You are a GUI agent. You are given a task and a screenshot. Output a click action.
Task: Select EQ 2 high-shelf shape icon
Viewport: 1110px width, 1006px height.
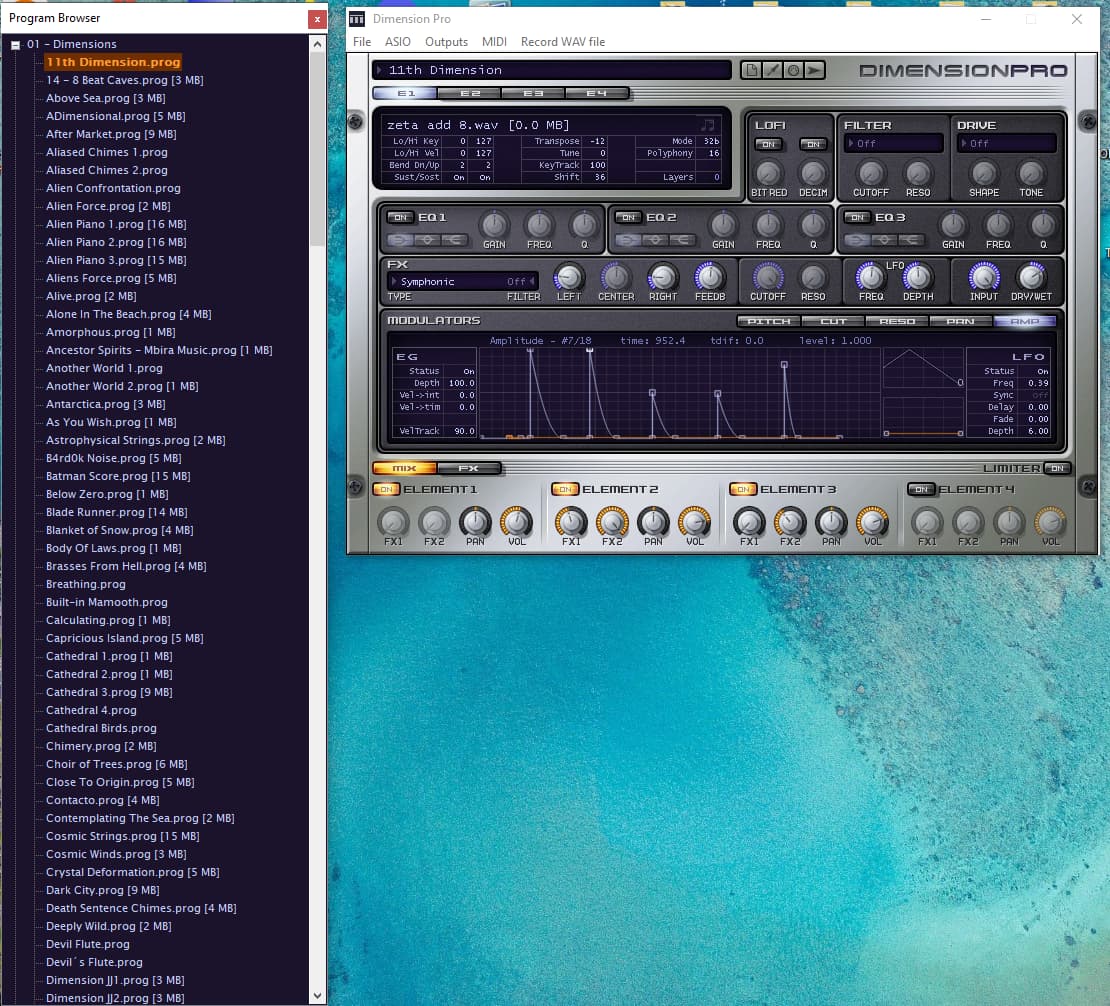(684, 240)
